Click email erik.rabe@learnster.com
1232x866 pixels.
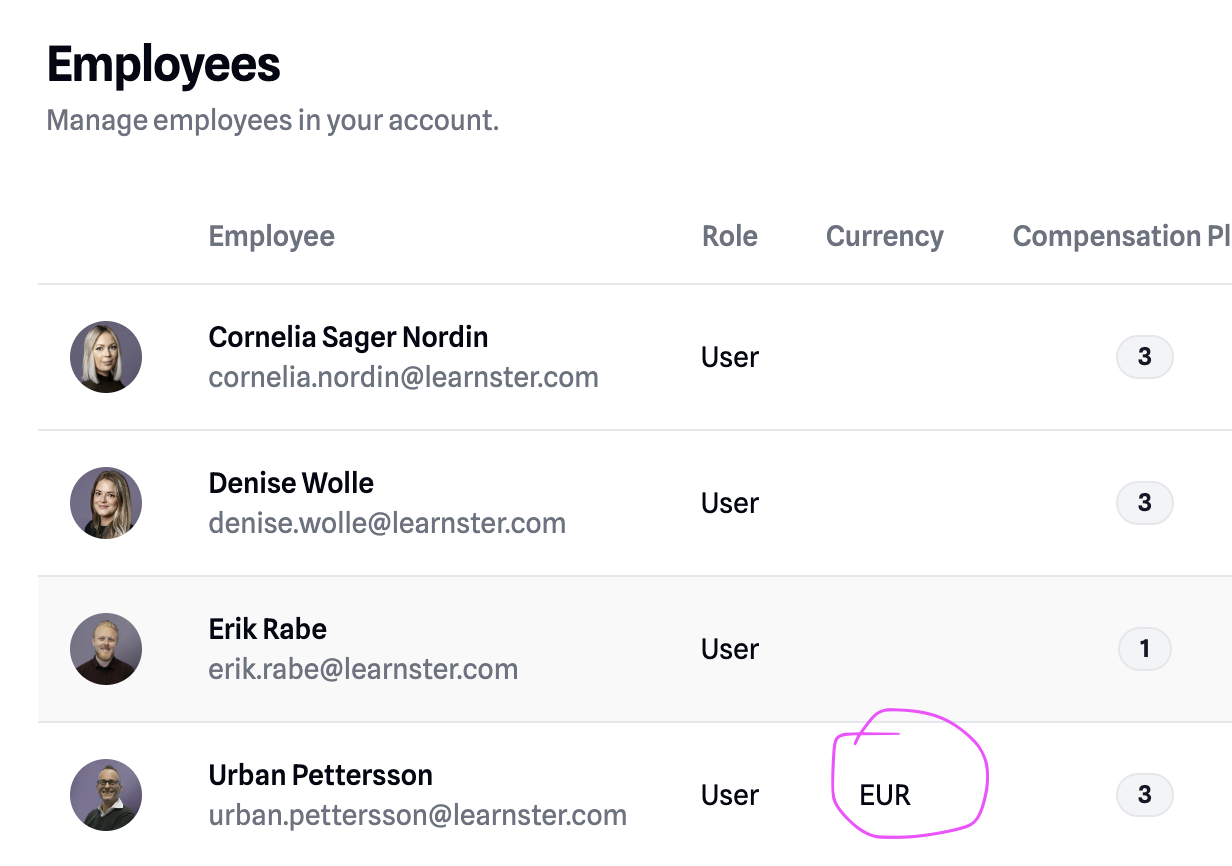363,670
